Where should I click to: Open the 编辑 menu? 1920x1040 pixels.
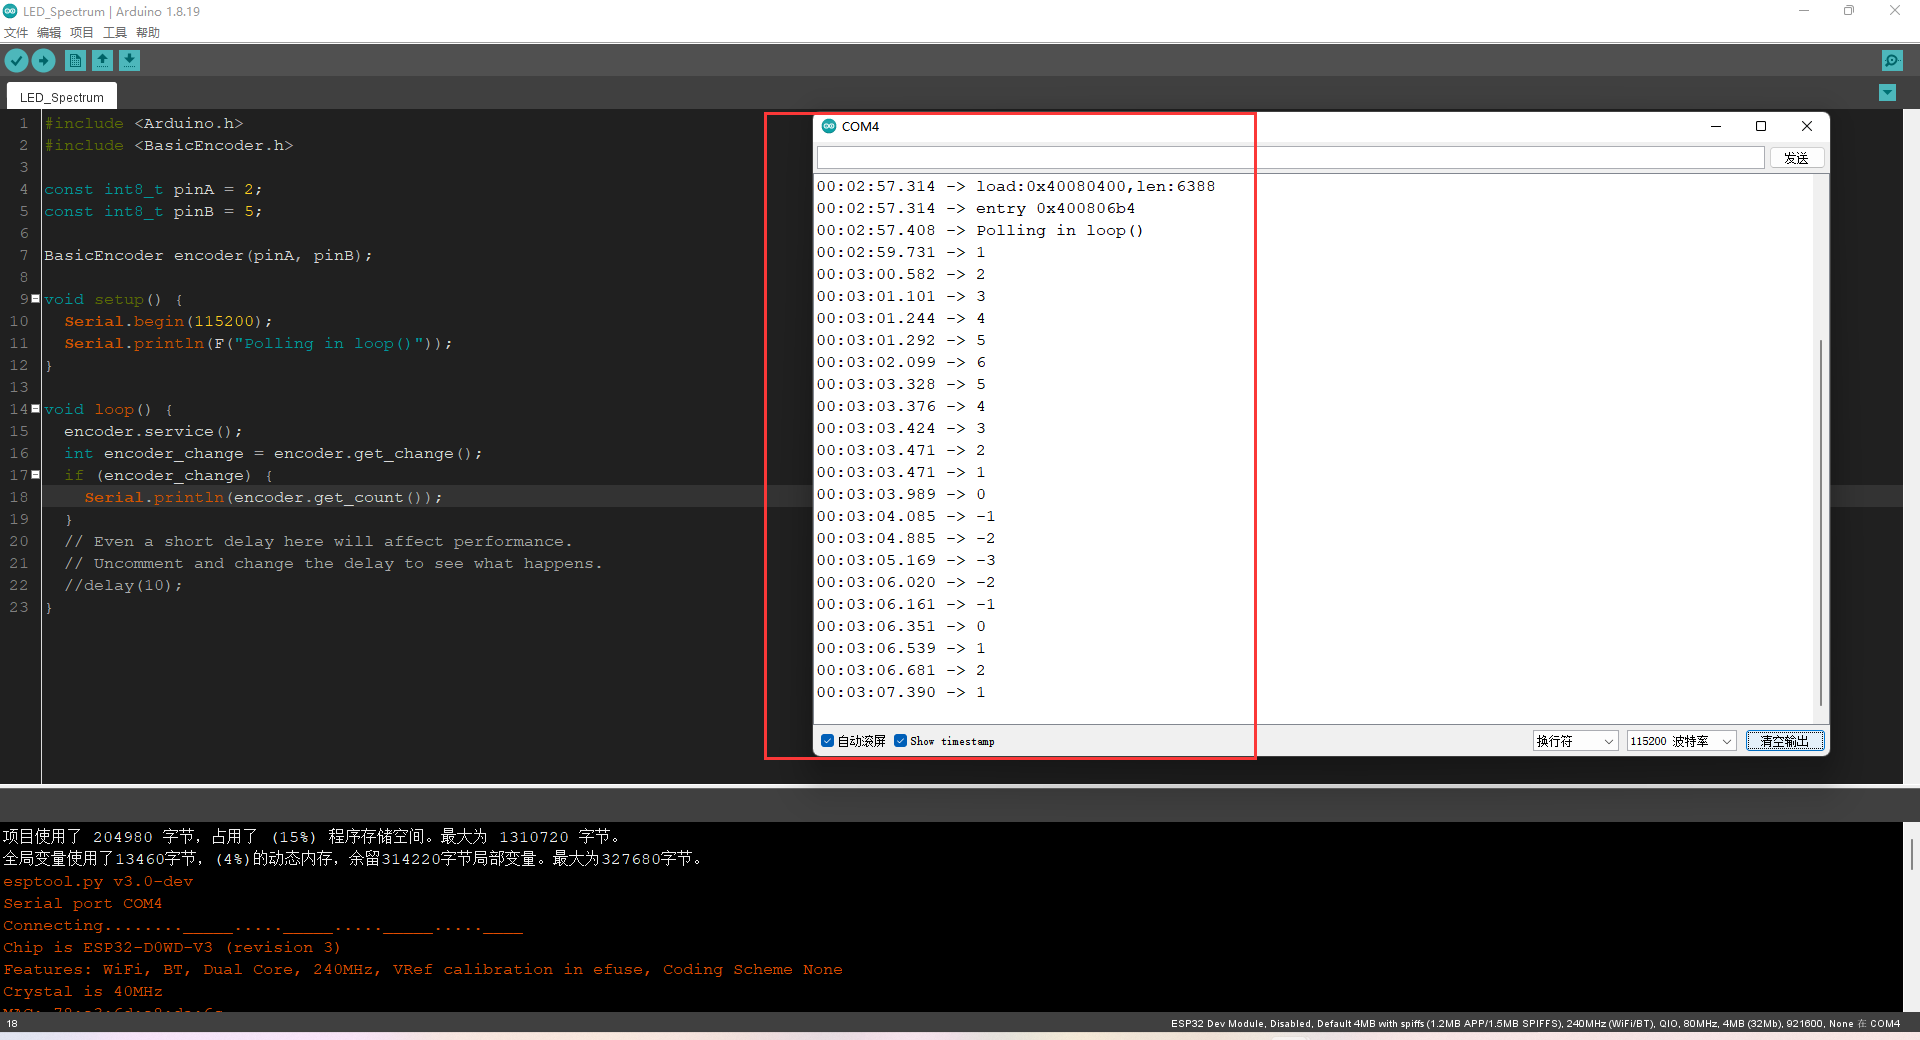[49, 33]
